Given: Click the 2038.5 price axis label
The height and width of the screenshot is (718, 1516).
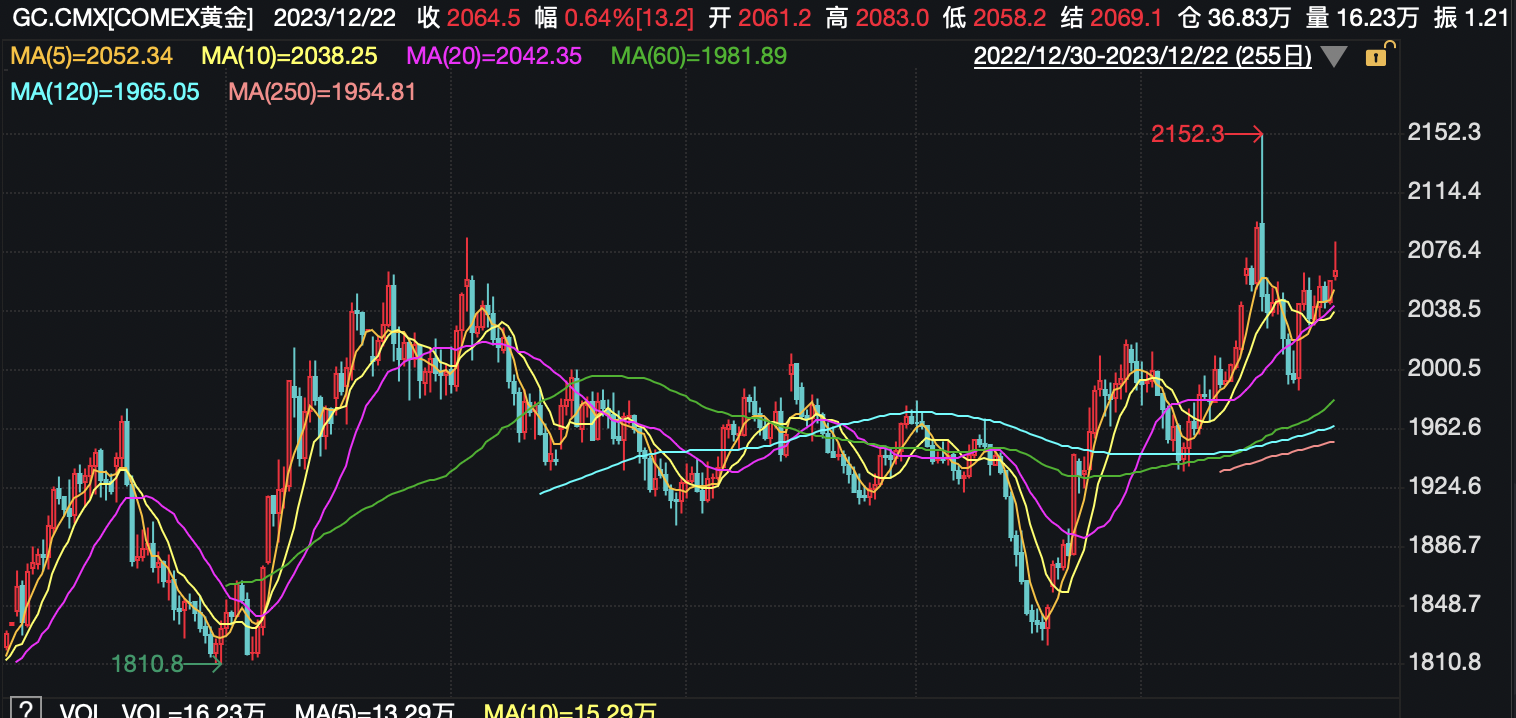Looking at the screenshot, I should pyautogui.click(x=1443, y=309).
